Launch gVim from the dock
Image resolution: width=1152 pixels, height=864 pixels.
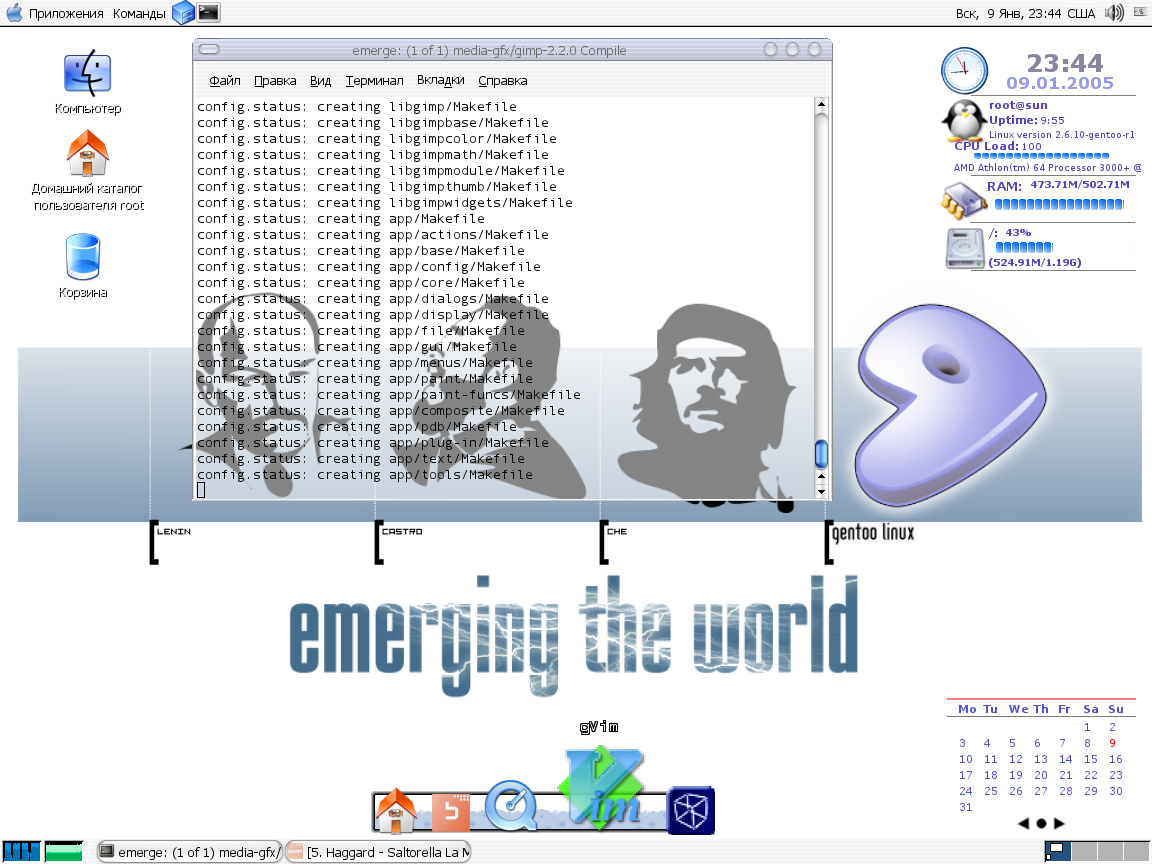pos(602,788)
